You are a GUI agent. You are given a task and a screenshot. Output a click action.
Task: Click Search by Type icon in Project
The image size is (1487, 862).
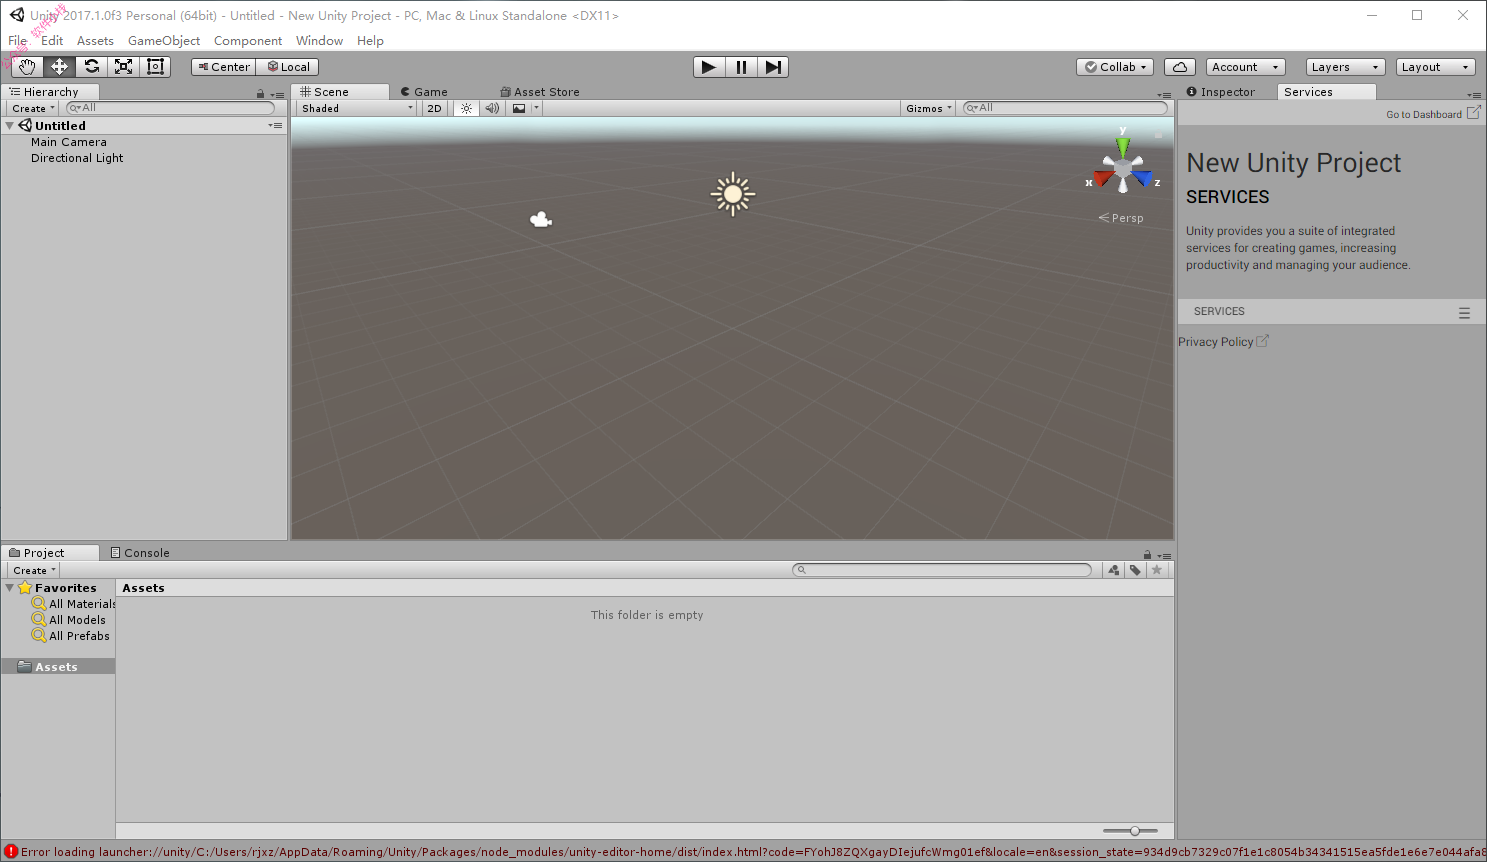point(1113,570)
